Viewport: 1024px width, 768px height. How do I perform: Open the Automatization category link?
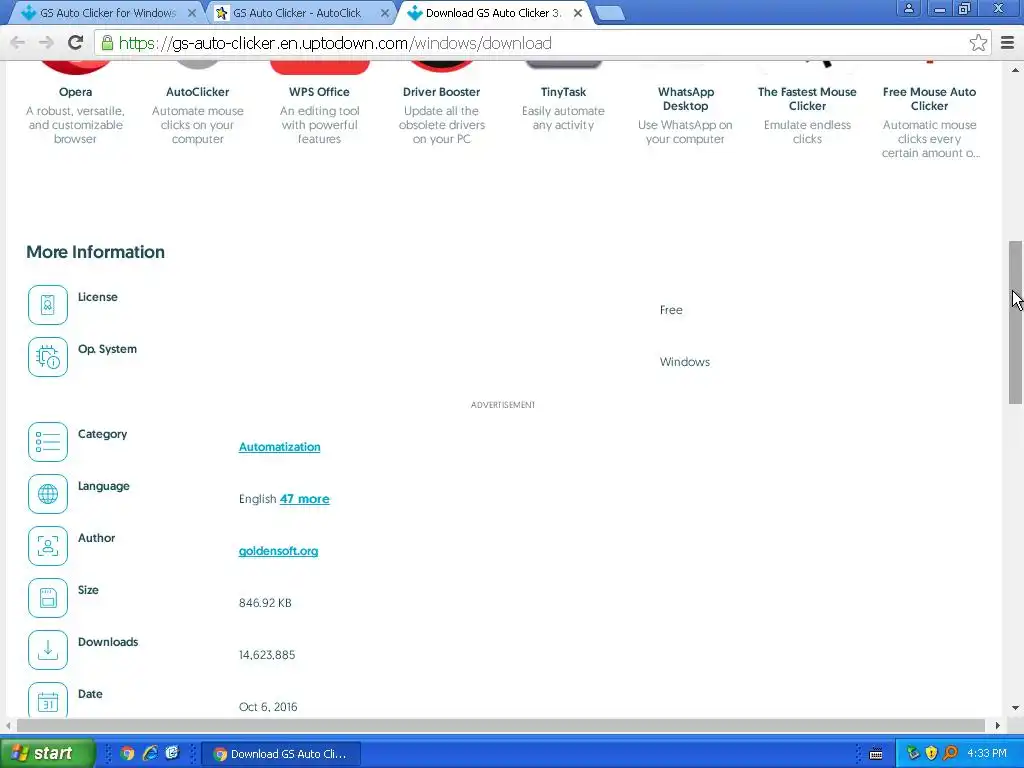[280, 447]
